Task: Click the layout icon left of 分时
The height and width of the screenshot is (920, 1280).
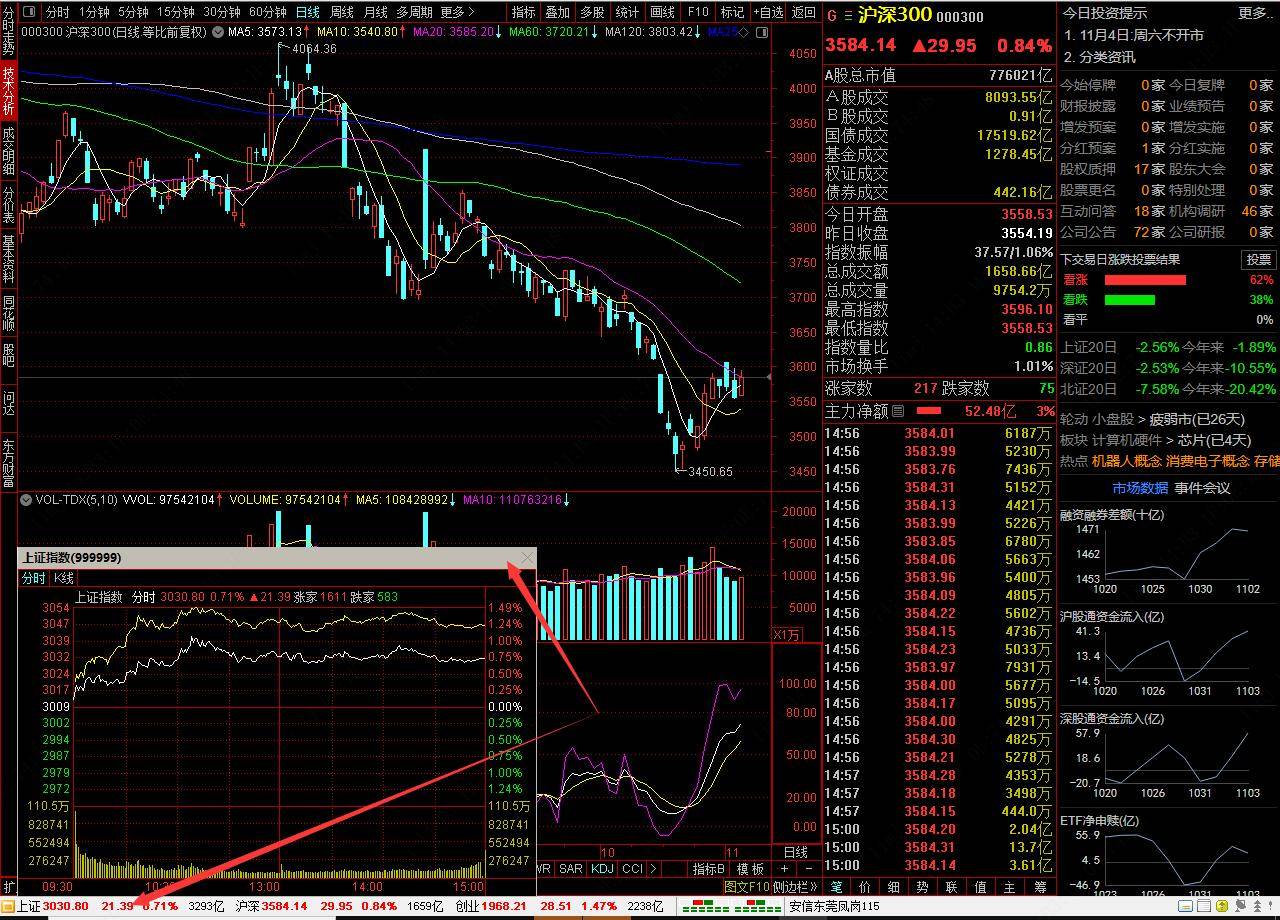Action: point(28,12)
